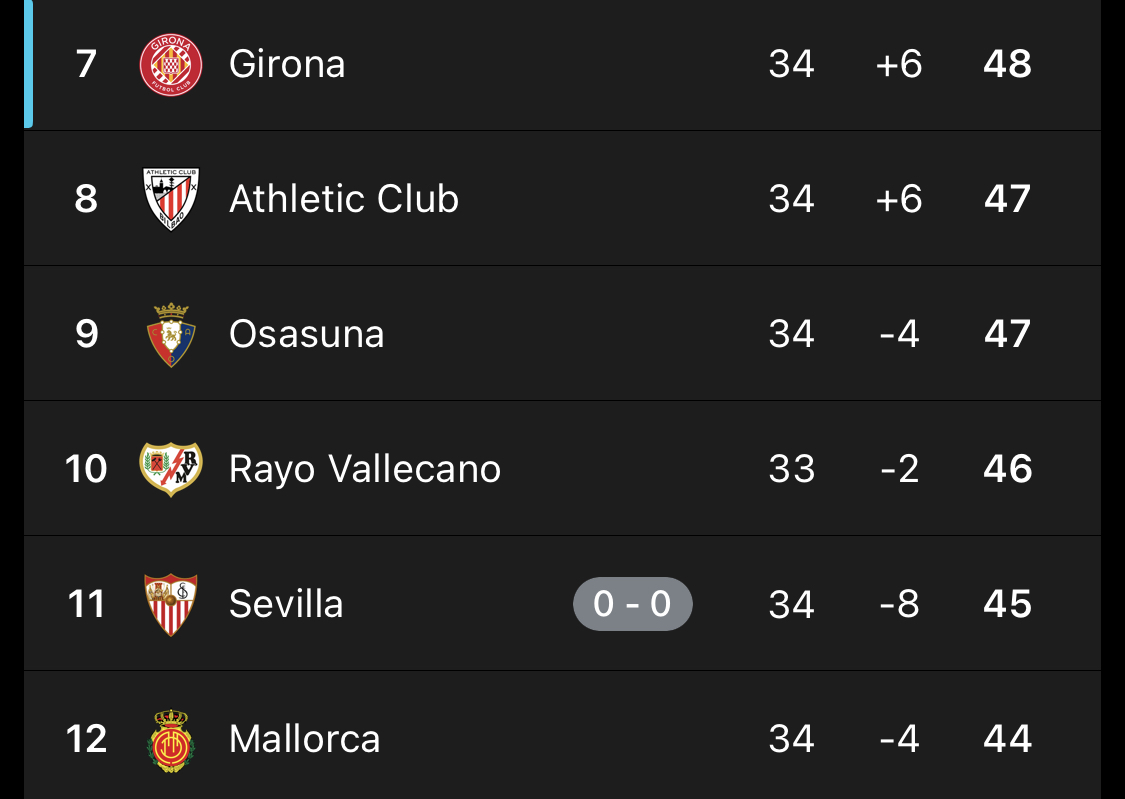Tap the Rayo Vallecano crest icon
The width and height of the screenshot is (1125, 799).
171,469
